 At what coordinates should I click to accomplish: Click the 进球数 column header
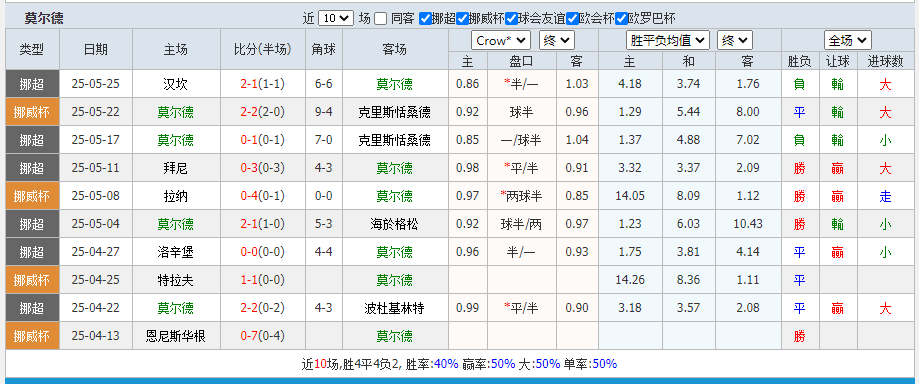click(x=885, y=61)
